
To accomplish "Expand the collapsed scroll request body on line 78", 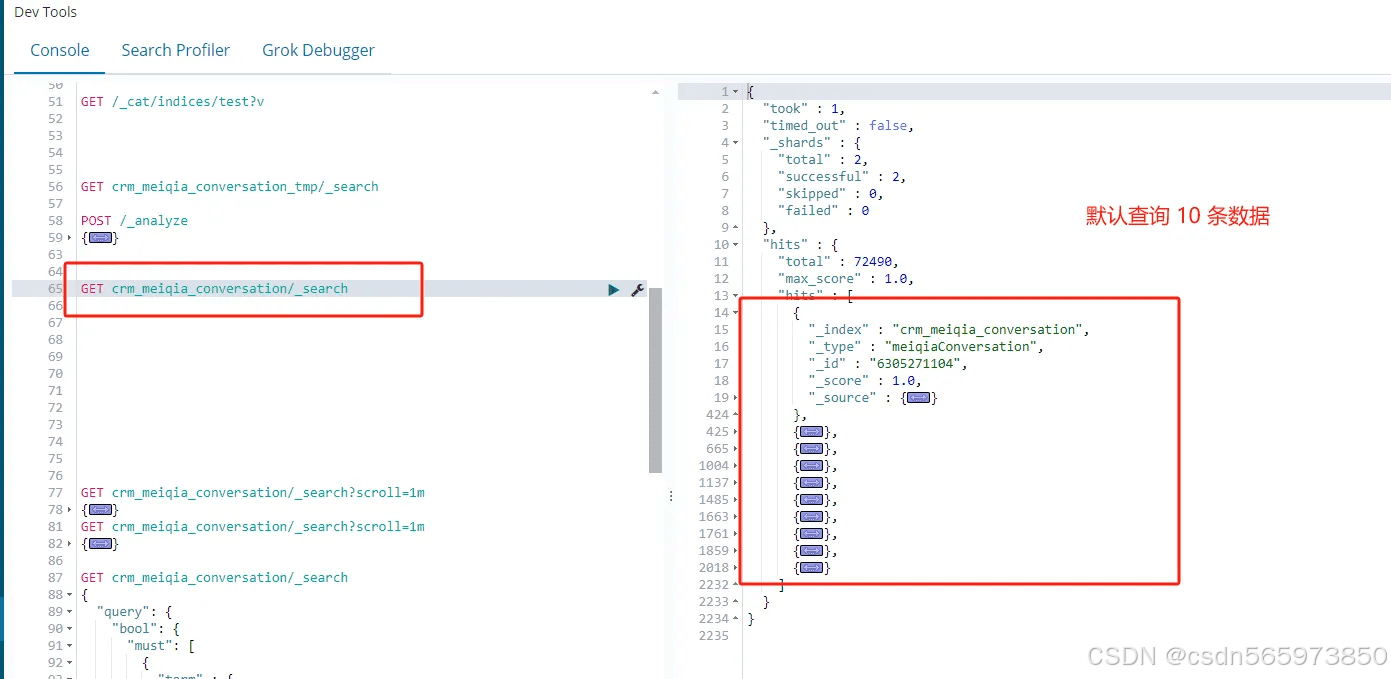I will 100,509.
